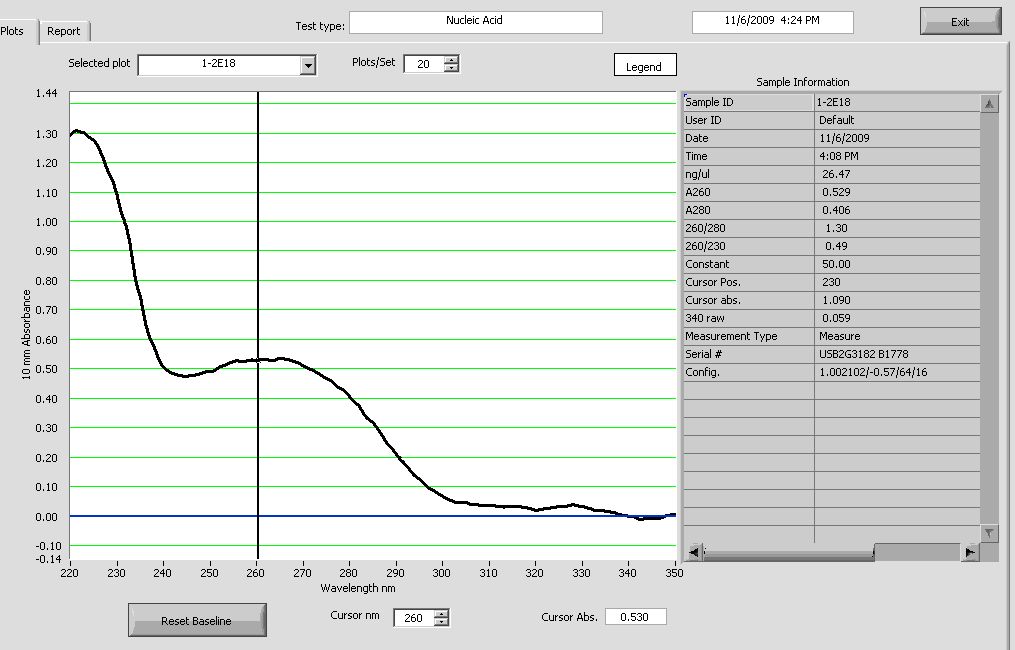1015x650 pixels.
Task: Click the Time value 4:08 PM
Action: point(897,157)
